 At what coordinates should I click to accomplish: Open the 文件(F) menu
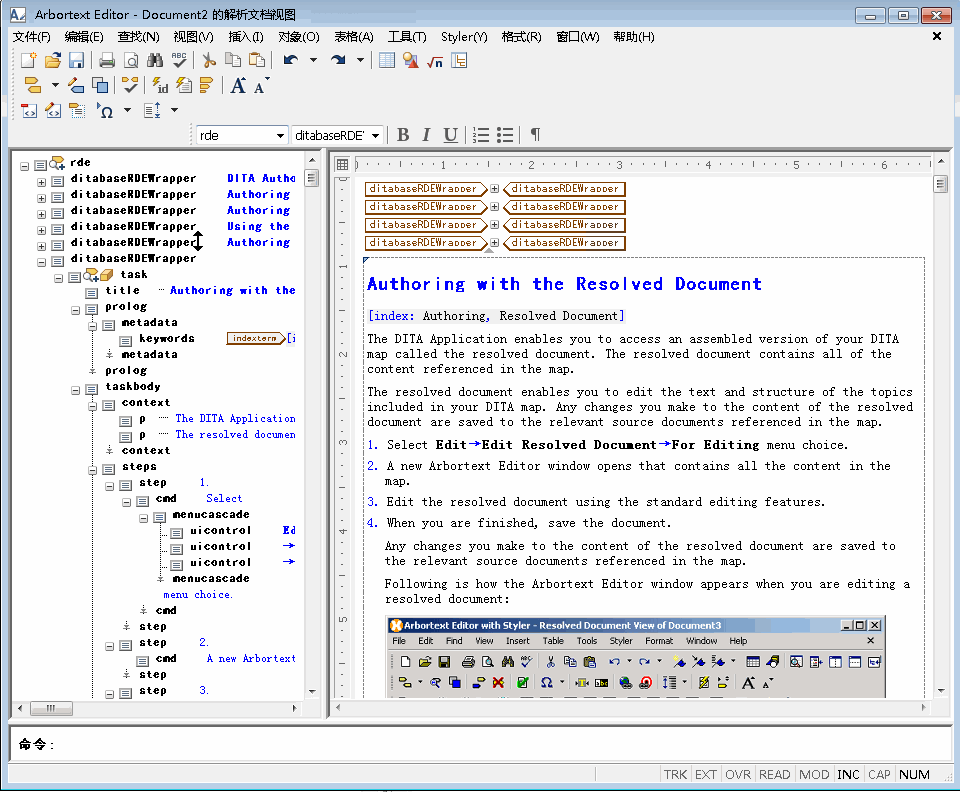pyautogui.click(x=31, y=37)
